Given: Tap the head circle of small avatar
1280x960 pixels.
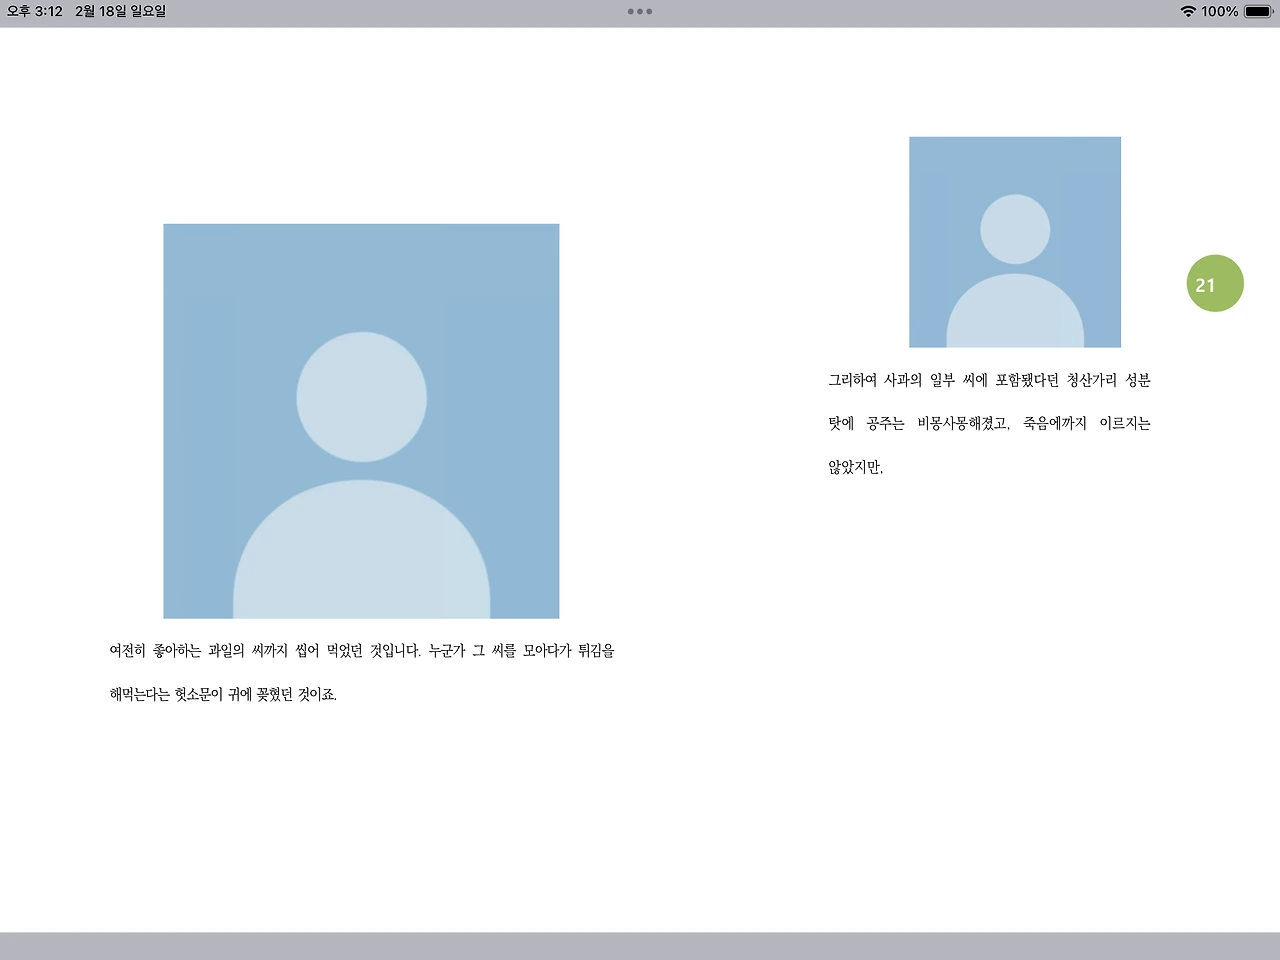Looking at the screenshot, I should pos(1015,229).
